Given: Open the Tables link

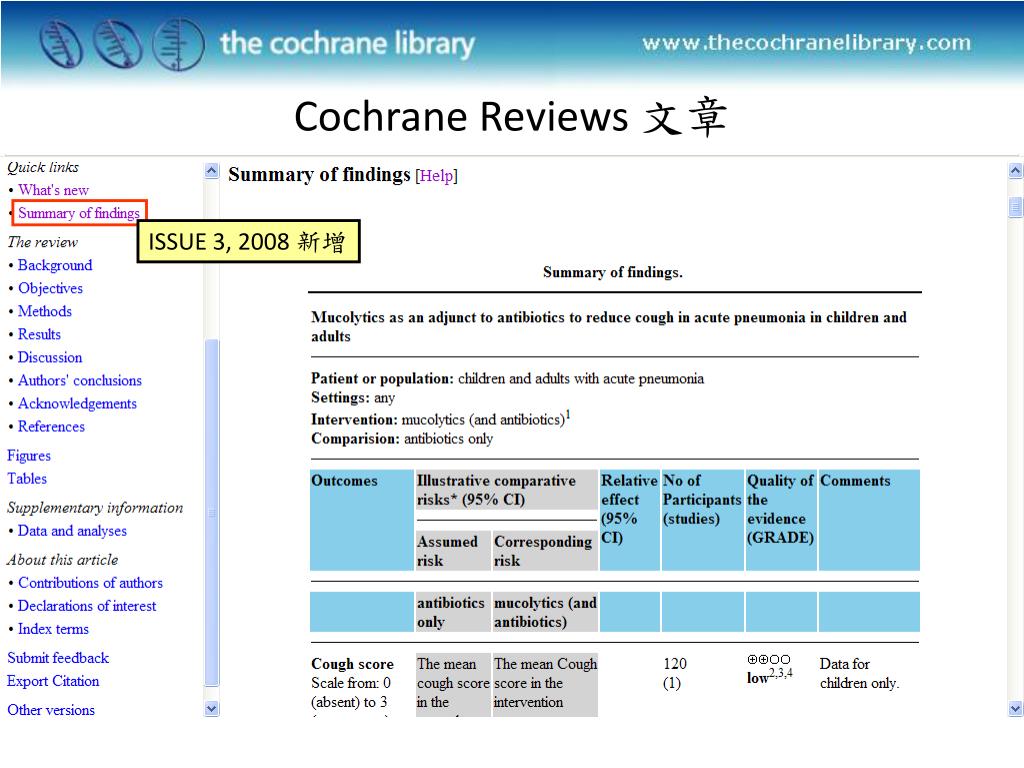Looking at the screenshot, I should click(27, 479).
